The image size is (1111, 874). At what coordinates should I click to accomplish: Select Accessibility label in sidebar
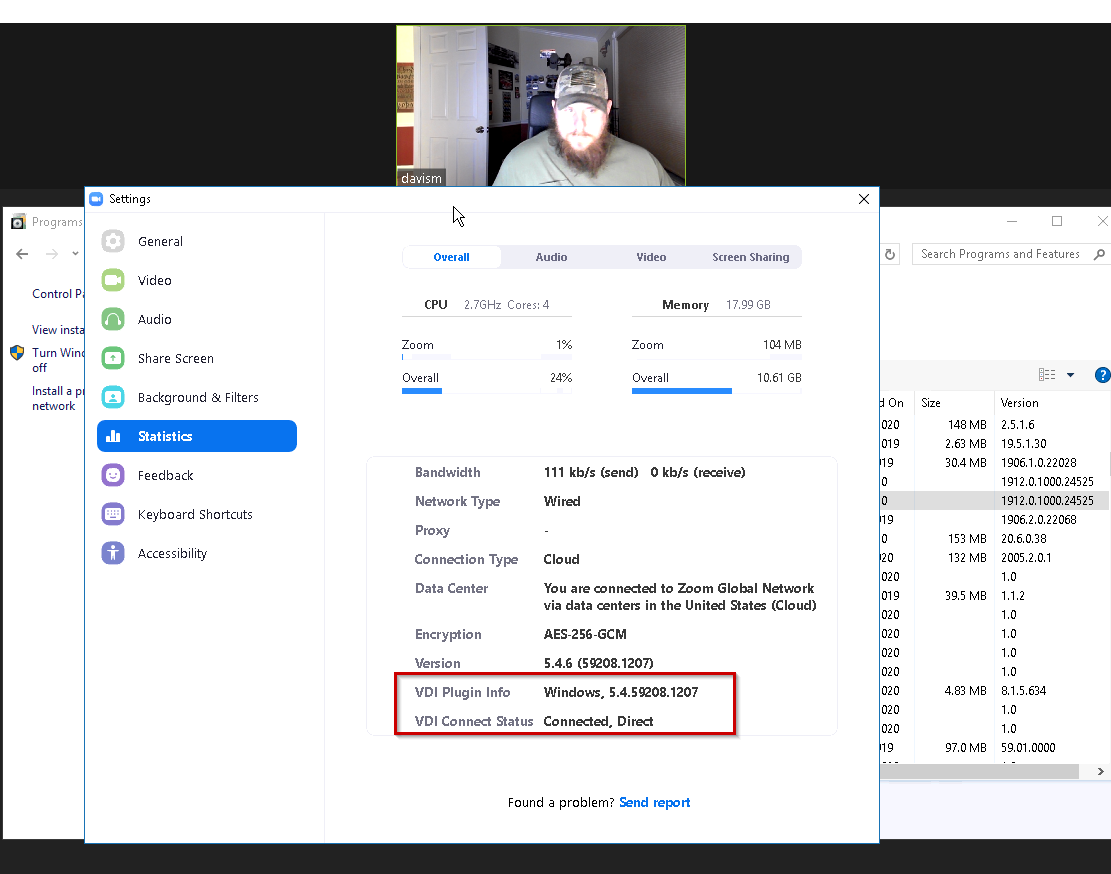tap(172, 553)
